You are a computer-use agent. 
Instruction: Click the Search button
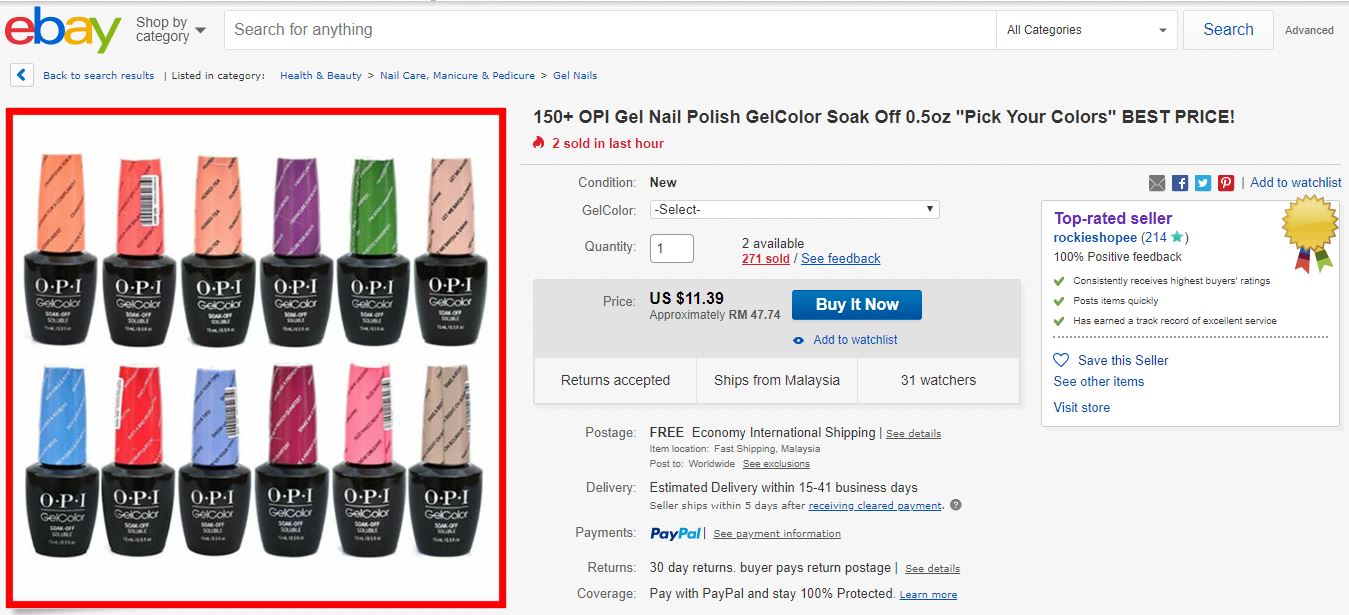point(1228,30)
